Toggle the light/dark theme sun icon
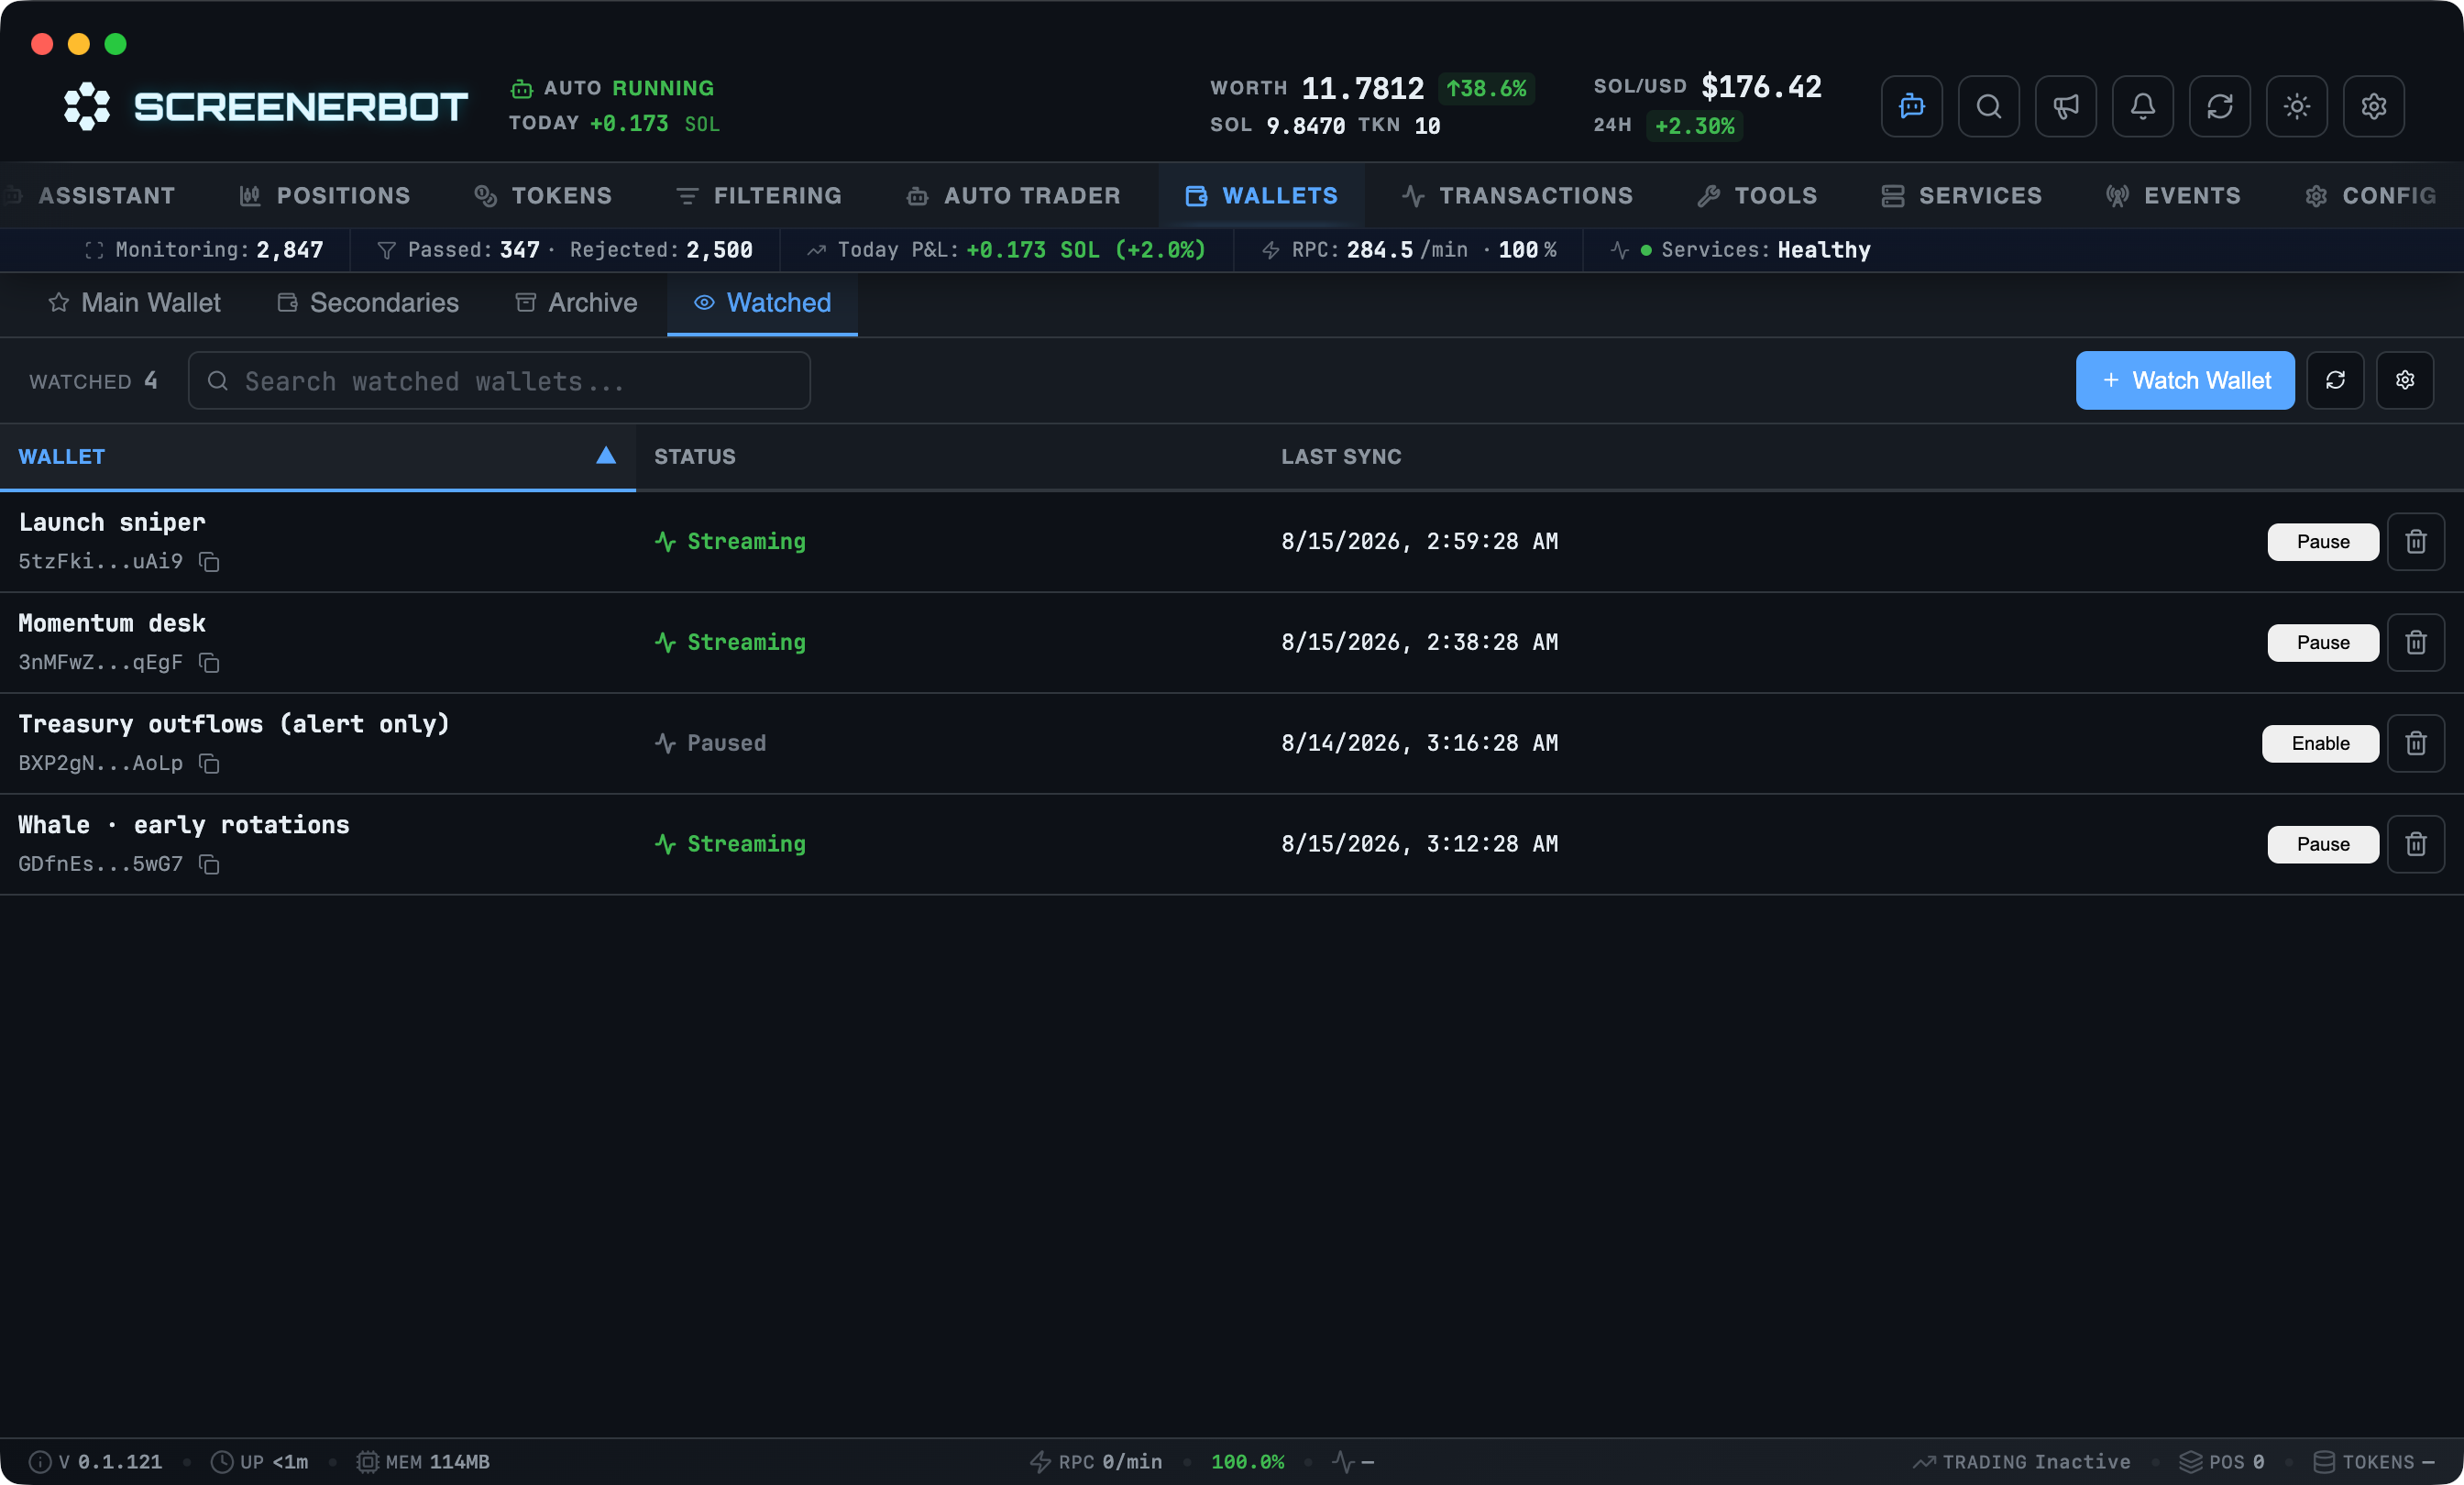 pos(2296,106)
